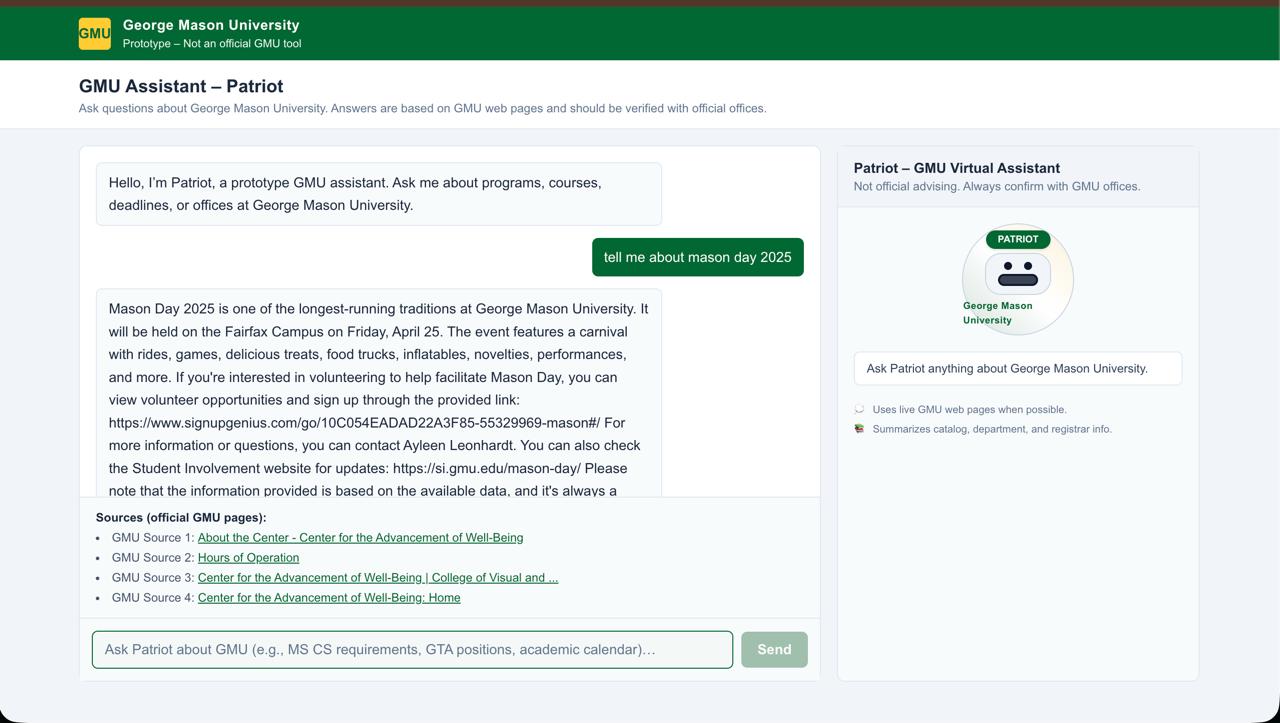The width and height of the screenshot is (1280, 723).
Task: Click Uses live GMU web pages text
Action: pyautogui.click(x=970, y=409)
